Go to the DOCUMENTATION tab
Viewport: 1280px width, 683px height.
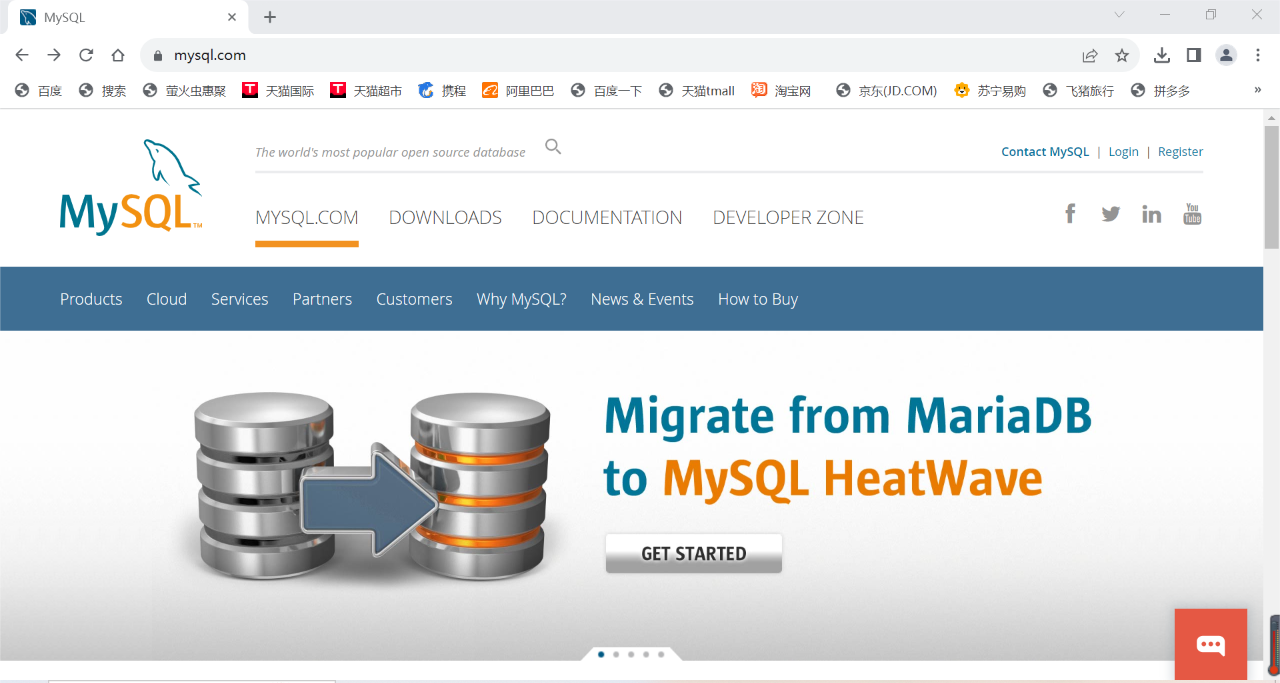point(607,218)
